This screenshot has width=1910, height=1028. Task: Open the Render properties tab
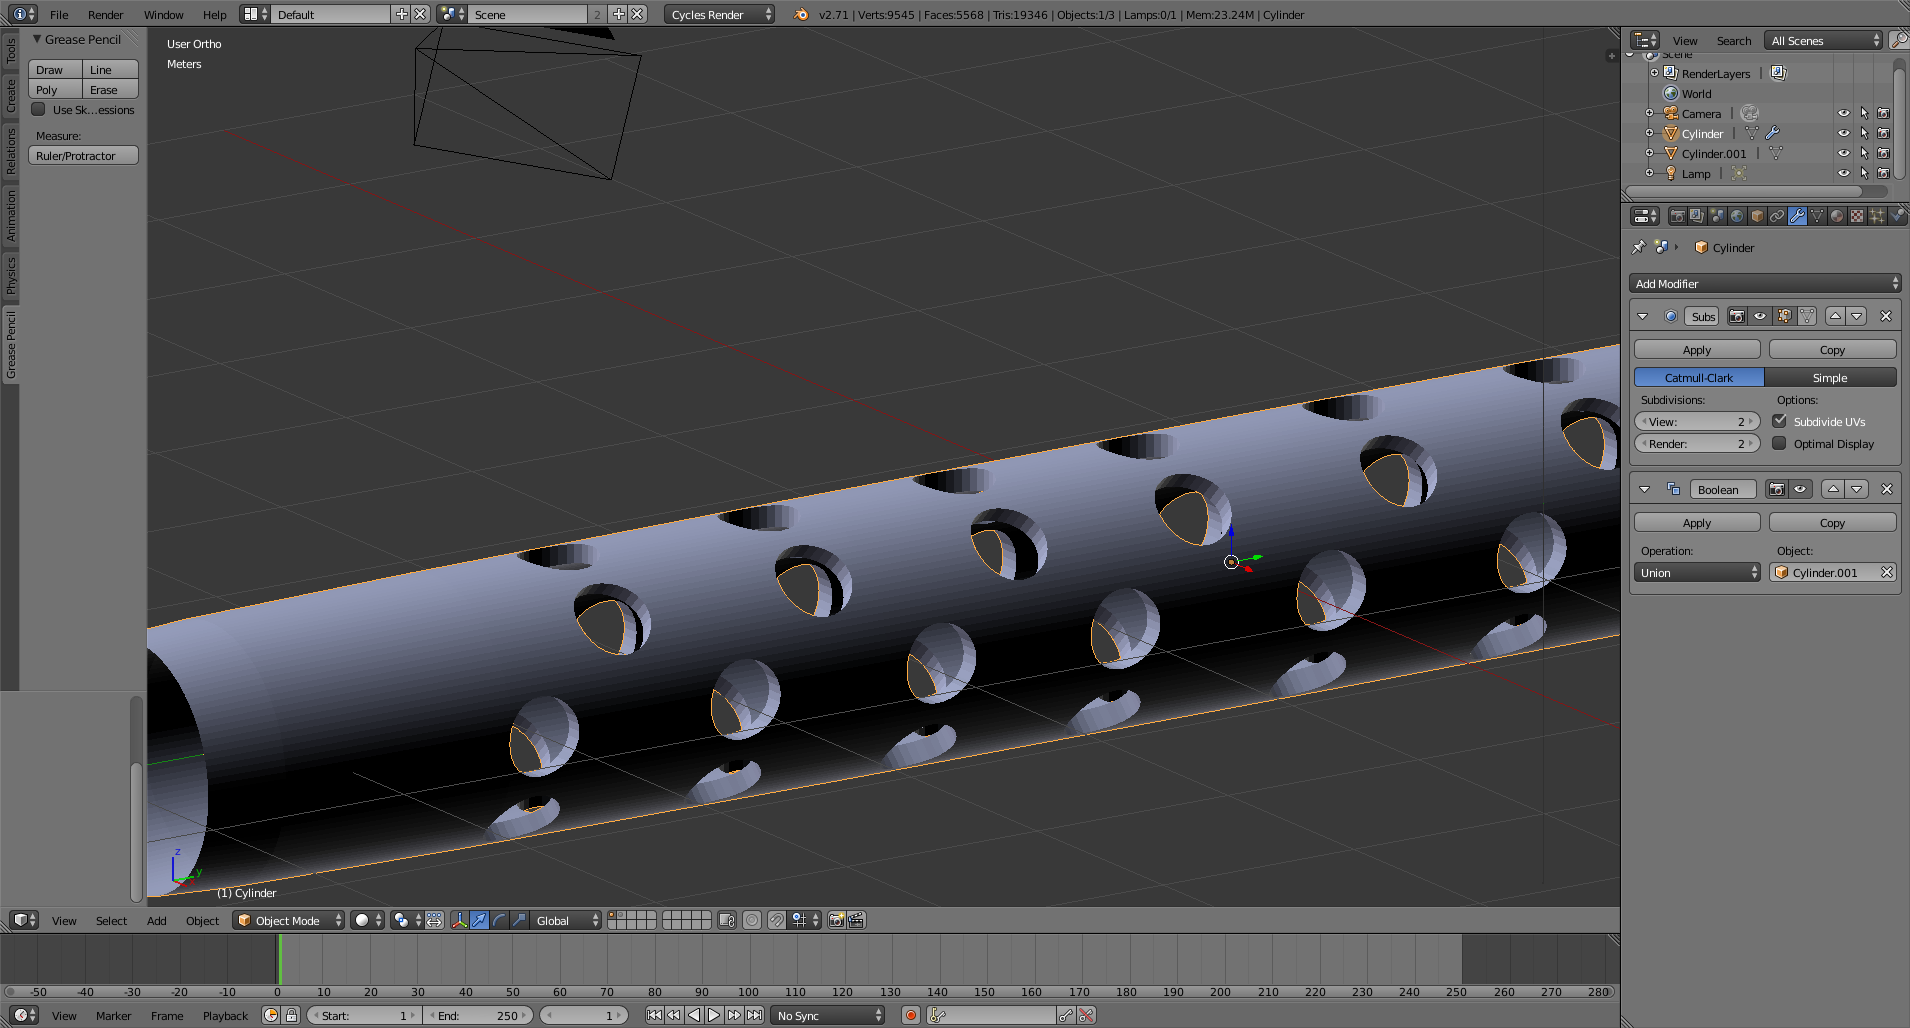click(1677, 216)
